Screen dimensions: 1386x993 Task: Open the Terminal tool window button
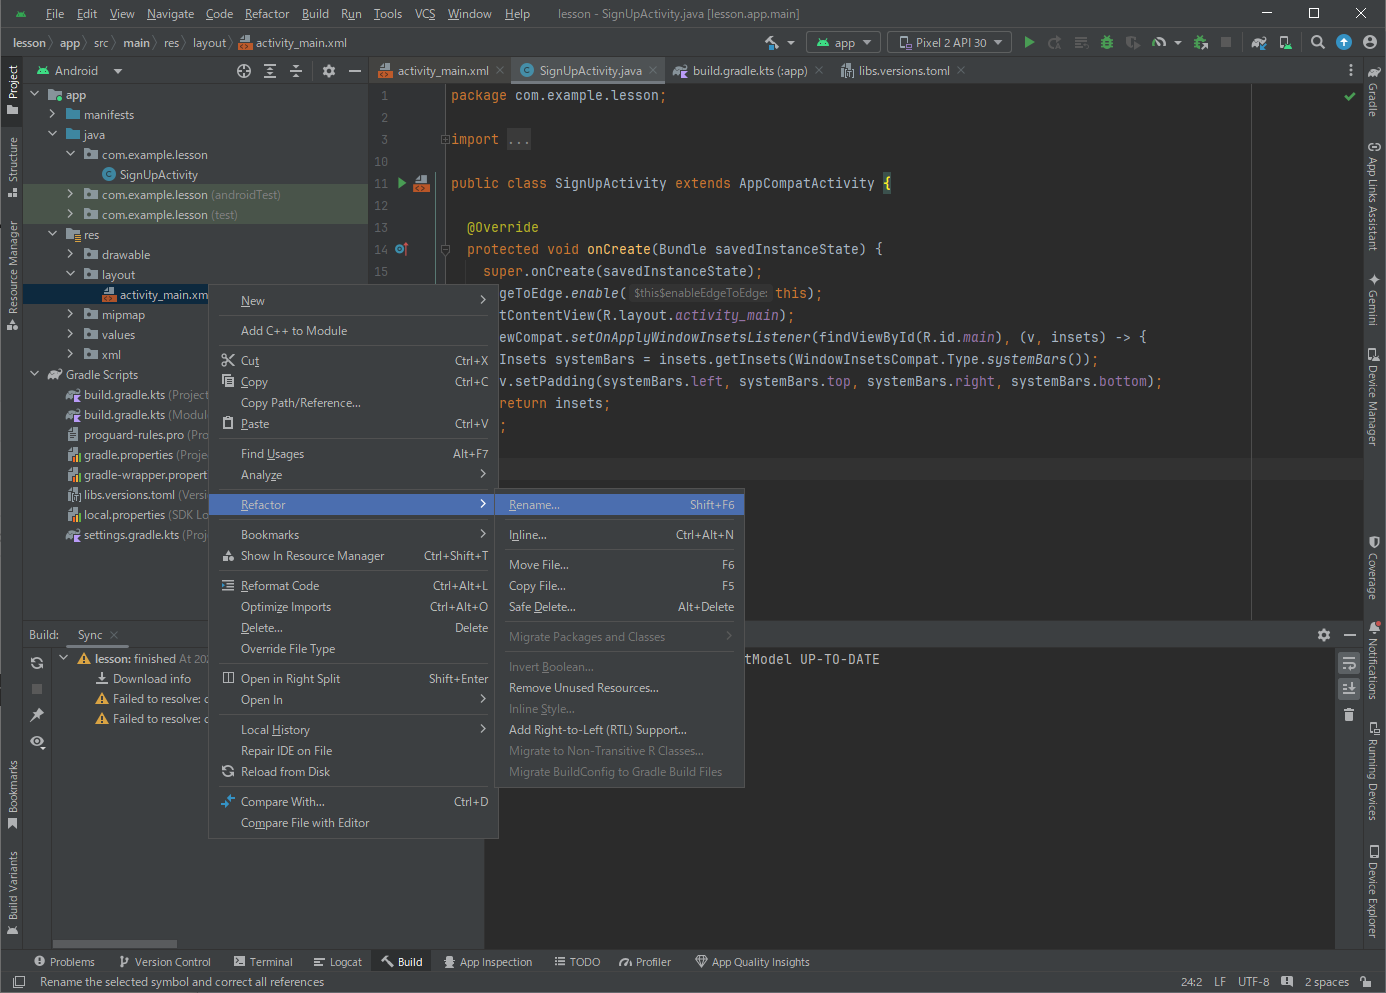pyautogui.click(x=263, y=962)
